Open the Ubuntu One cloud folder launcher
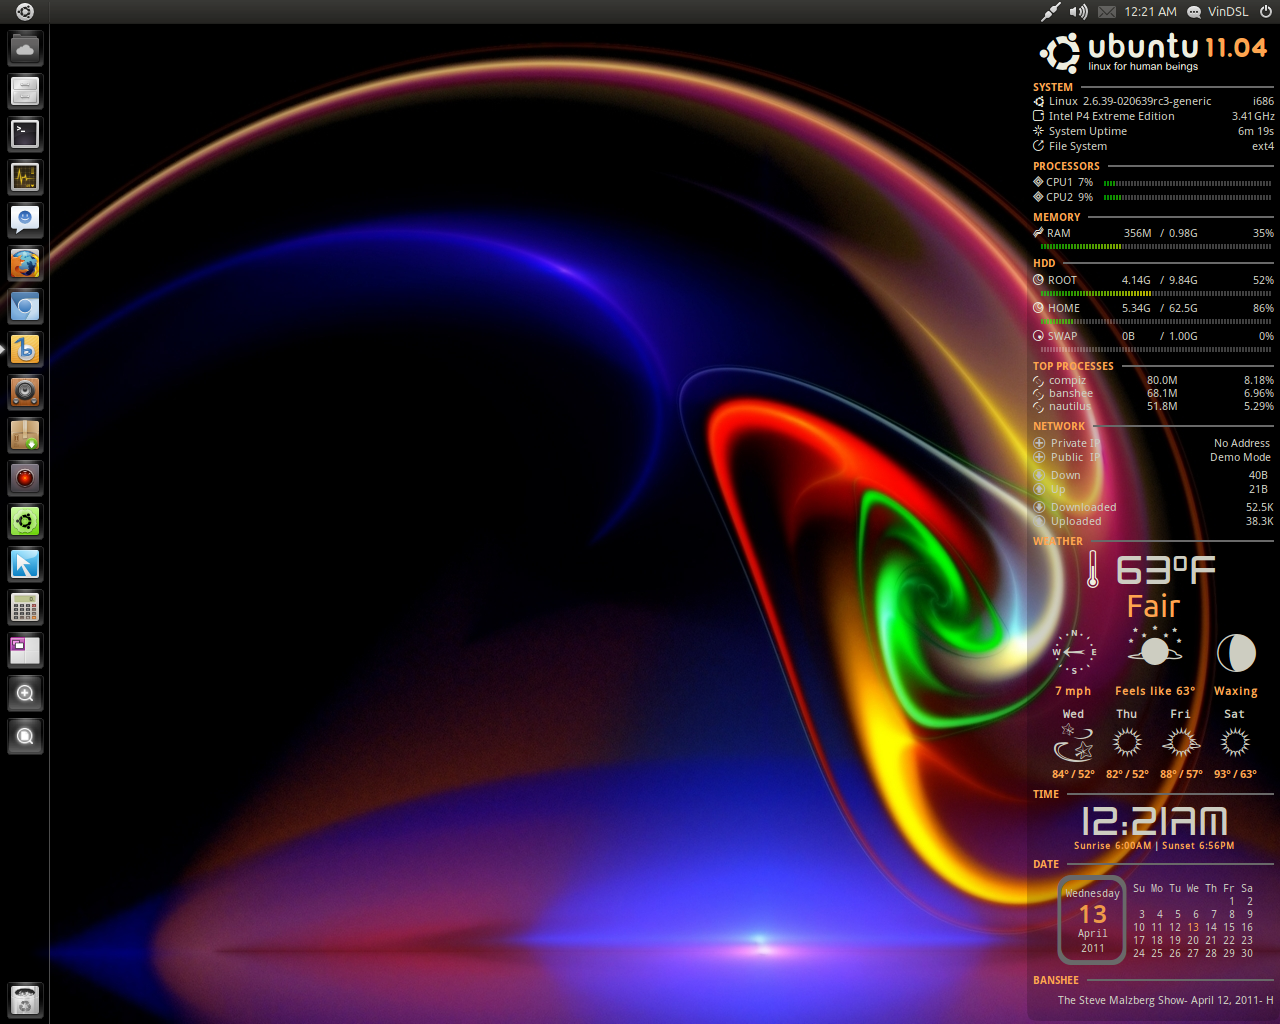Image resolution: width=1280 pixels, height=1024 pixels. (x=25, y=48)
